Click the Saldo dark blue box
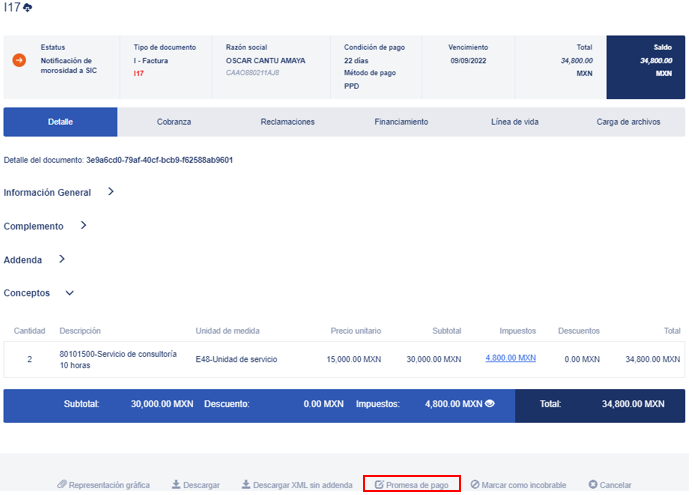This screenshot has width=692, height=495. point(646,67)
